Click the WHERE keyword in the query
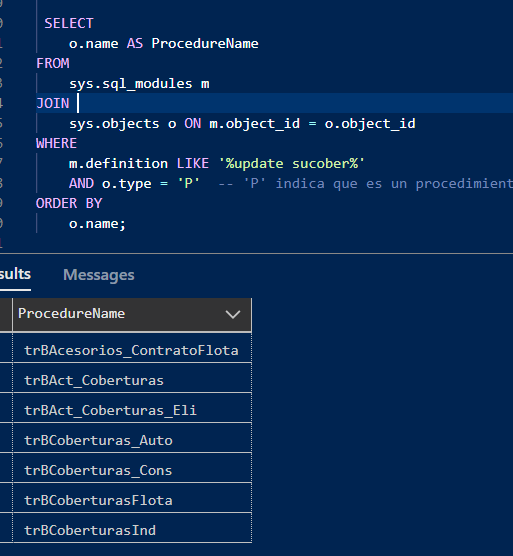Screen dimensions: 513x556 point(56,144)
